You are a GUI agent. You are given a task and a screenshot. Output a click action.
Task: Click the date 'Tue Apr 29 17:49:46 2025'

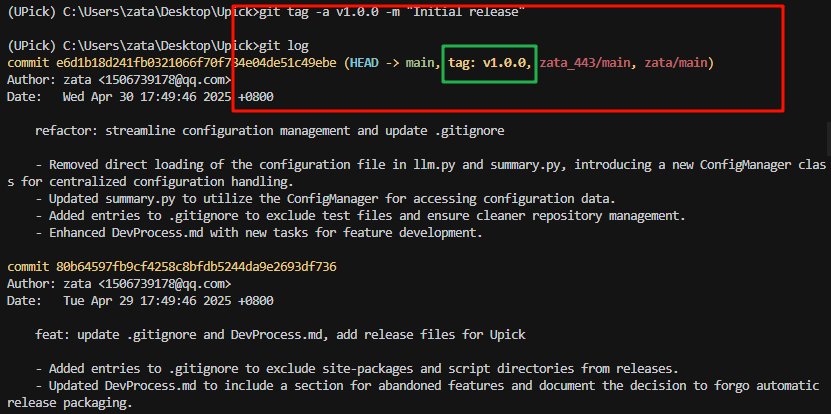click(x=147, y=301)
